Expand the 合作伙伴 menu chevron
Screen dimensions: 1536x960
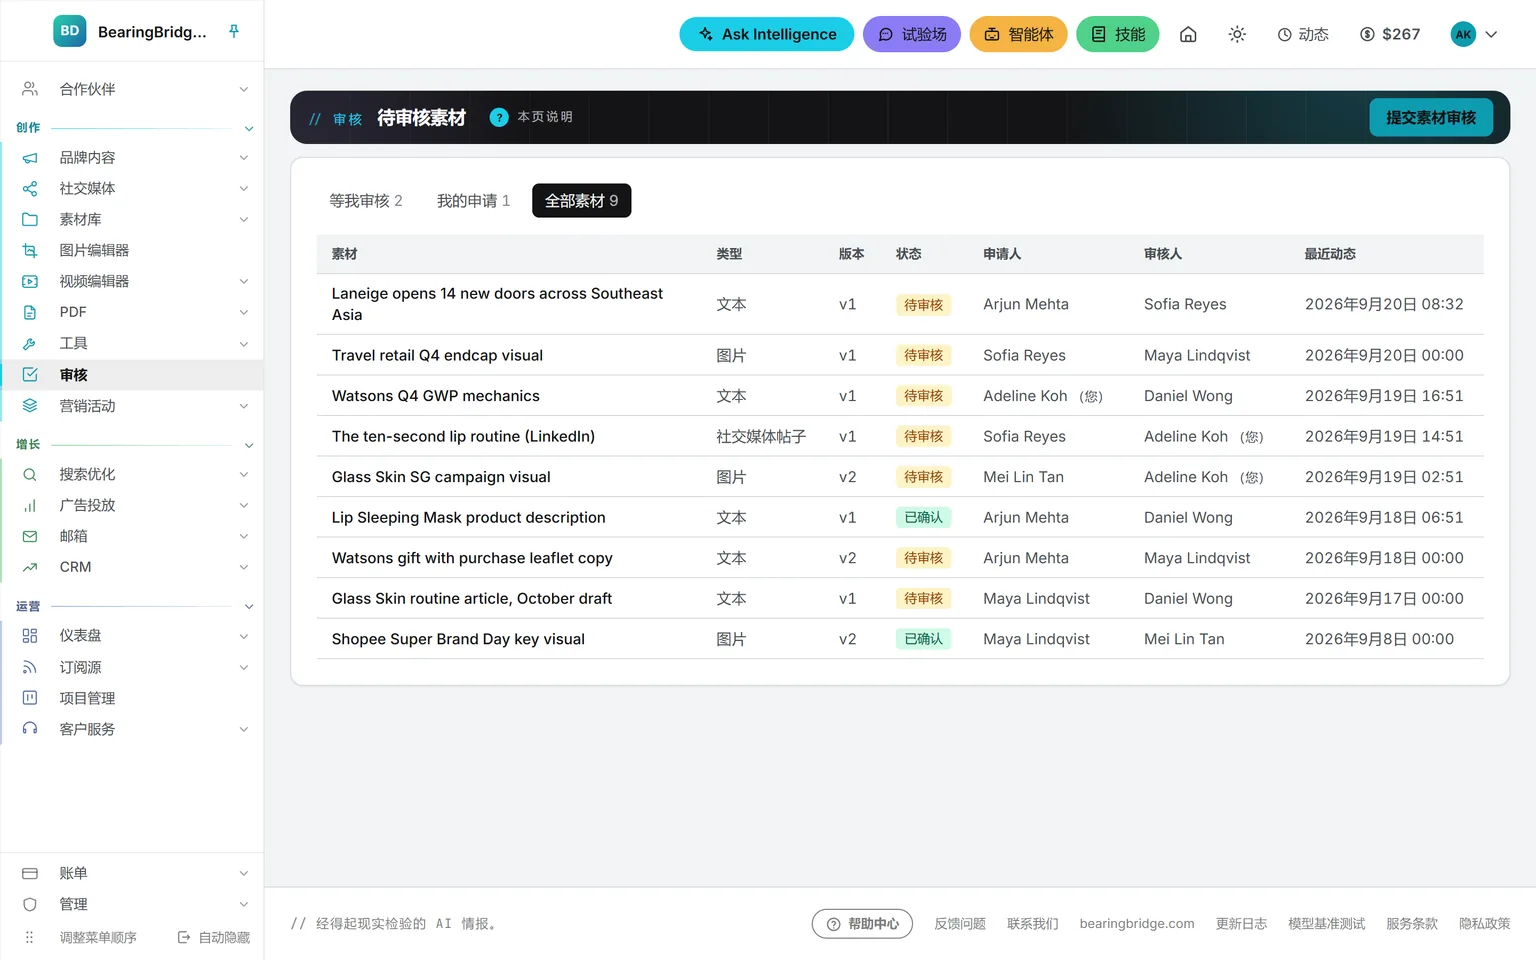pos(243,89)
